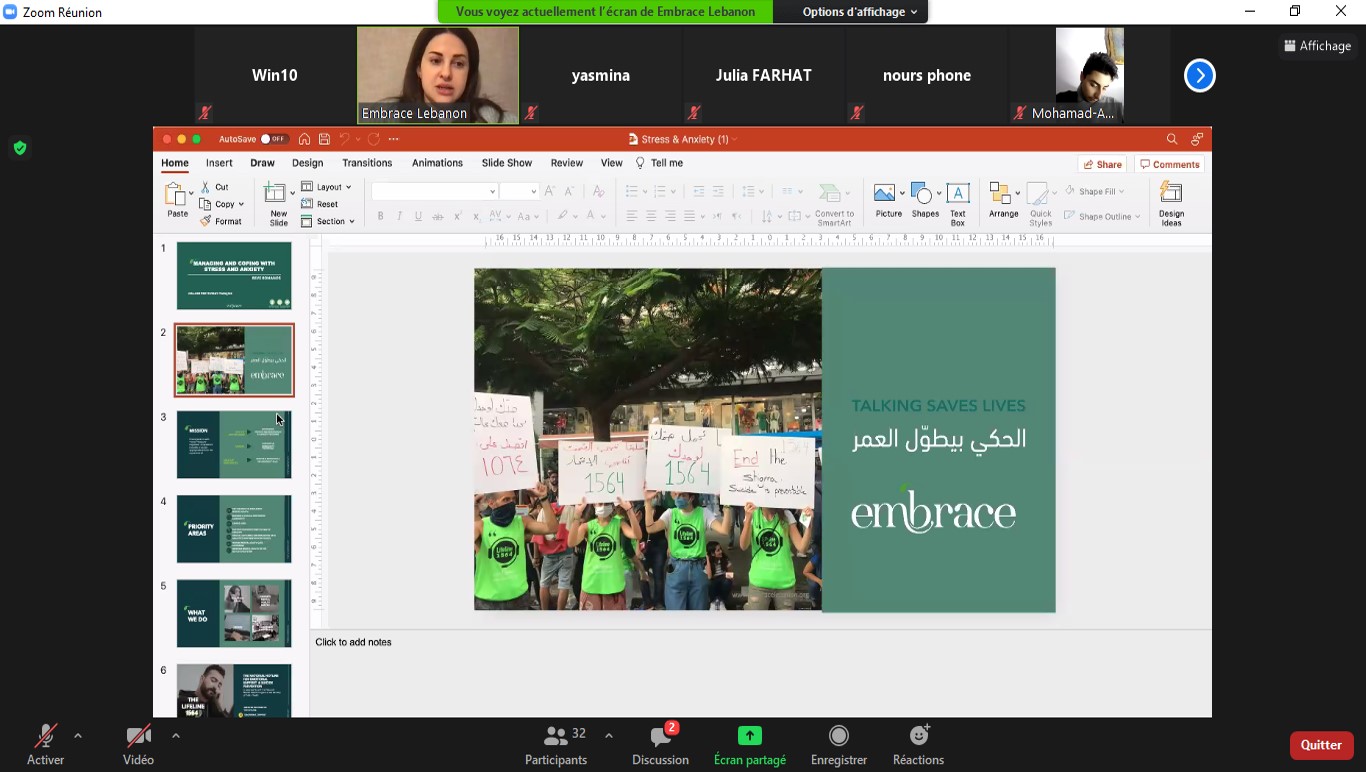
Task: Open the more options ellipsis in title bar
Action: coord(394,139)
